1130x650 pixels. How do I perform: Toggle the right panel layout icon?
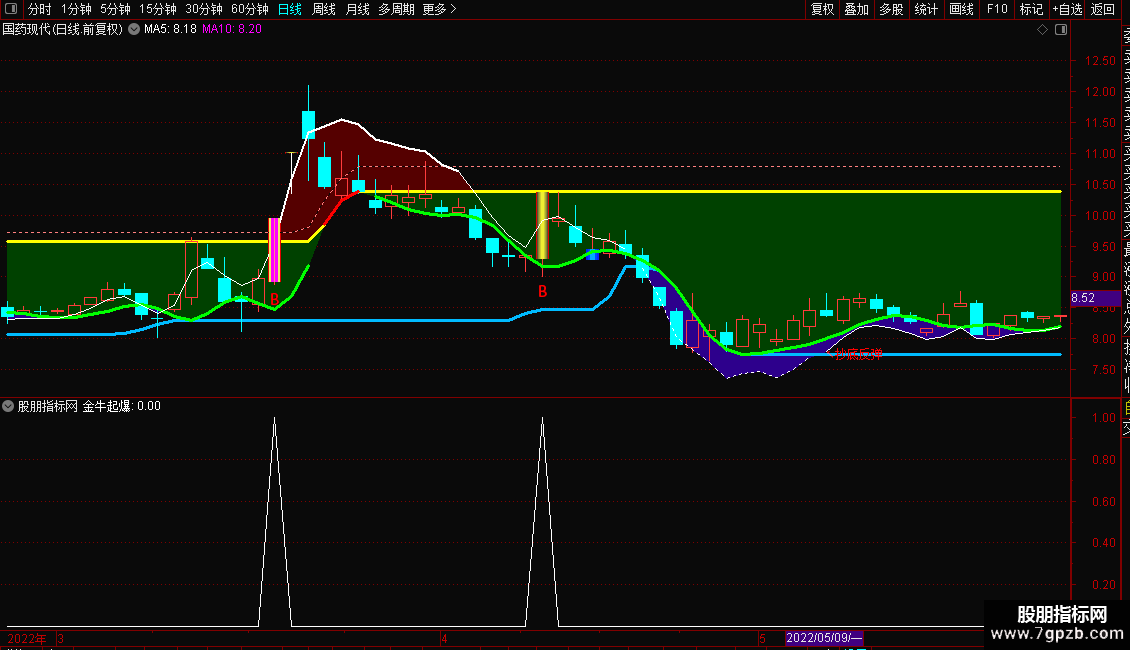pyautogui.click(x=1061, y=30)
